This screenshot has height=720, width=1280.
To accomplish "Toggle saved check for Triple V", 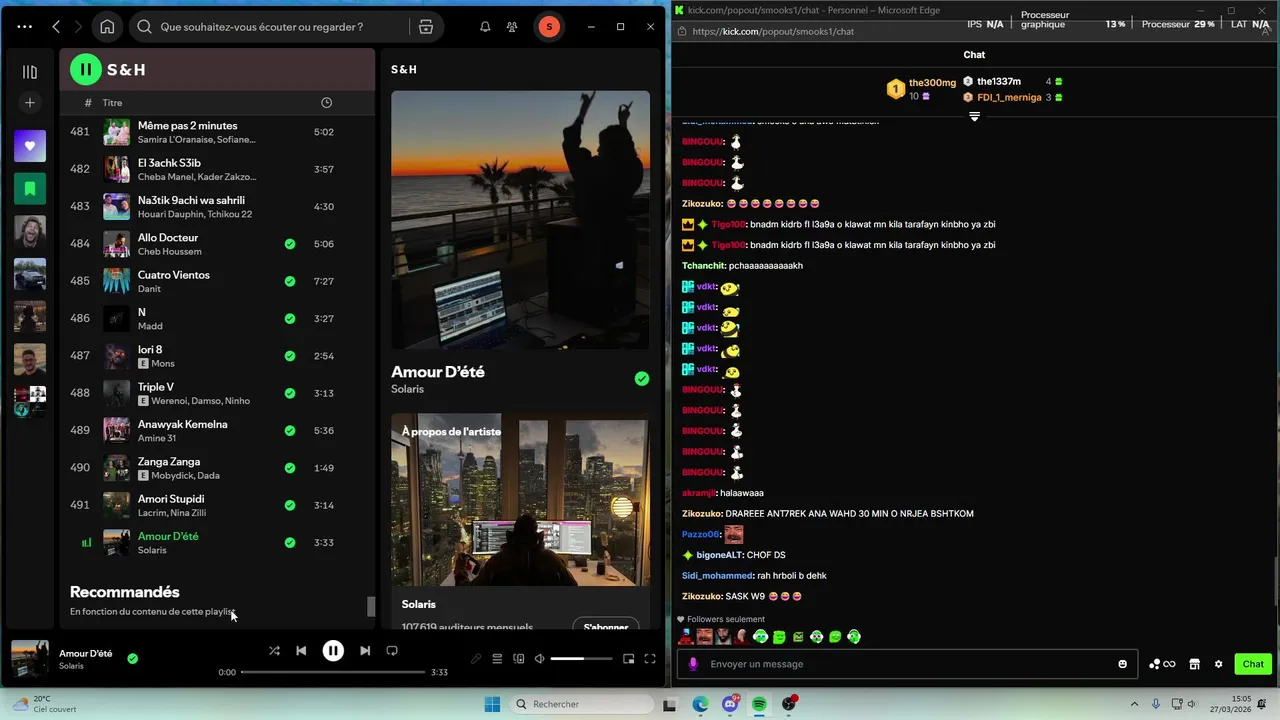I will point(290,393).
